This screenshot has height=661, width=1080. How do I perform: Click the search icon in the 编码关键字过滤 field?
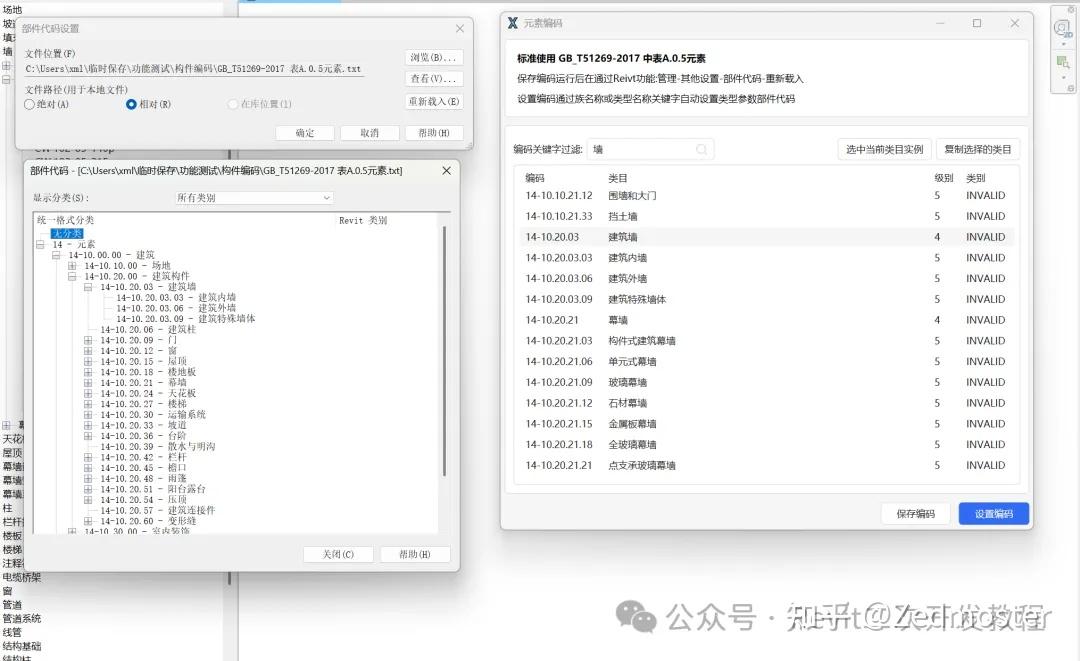(x=702, y=148)
